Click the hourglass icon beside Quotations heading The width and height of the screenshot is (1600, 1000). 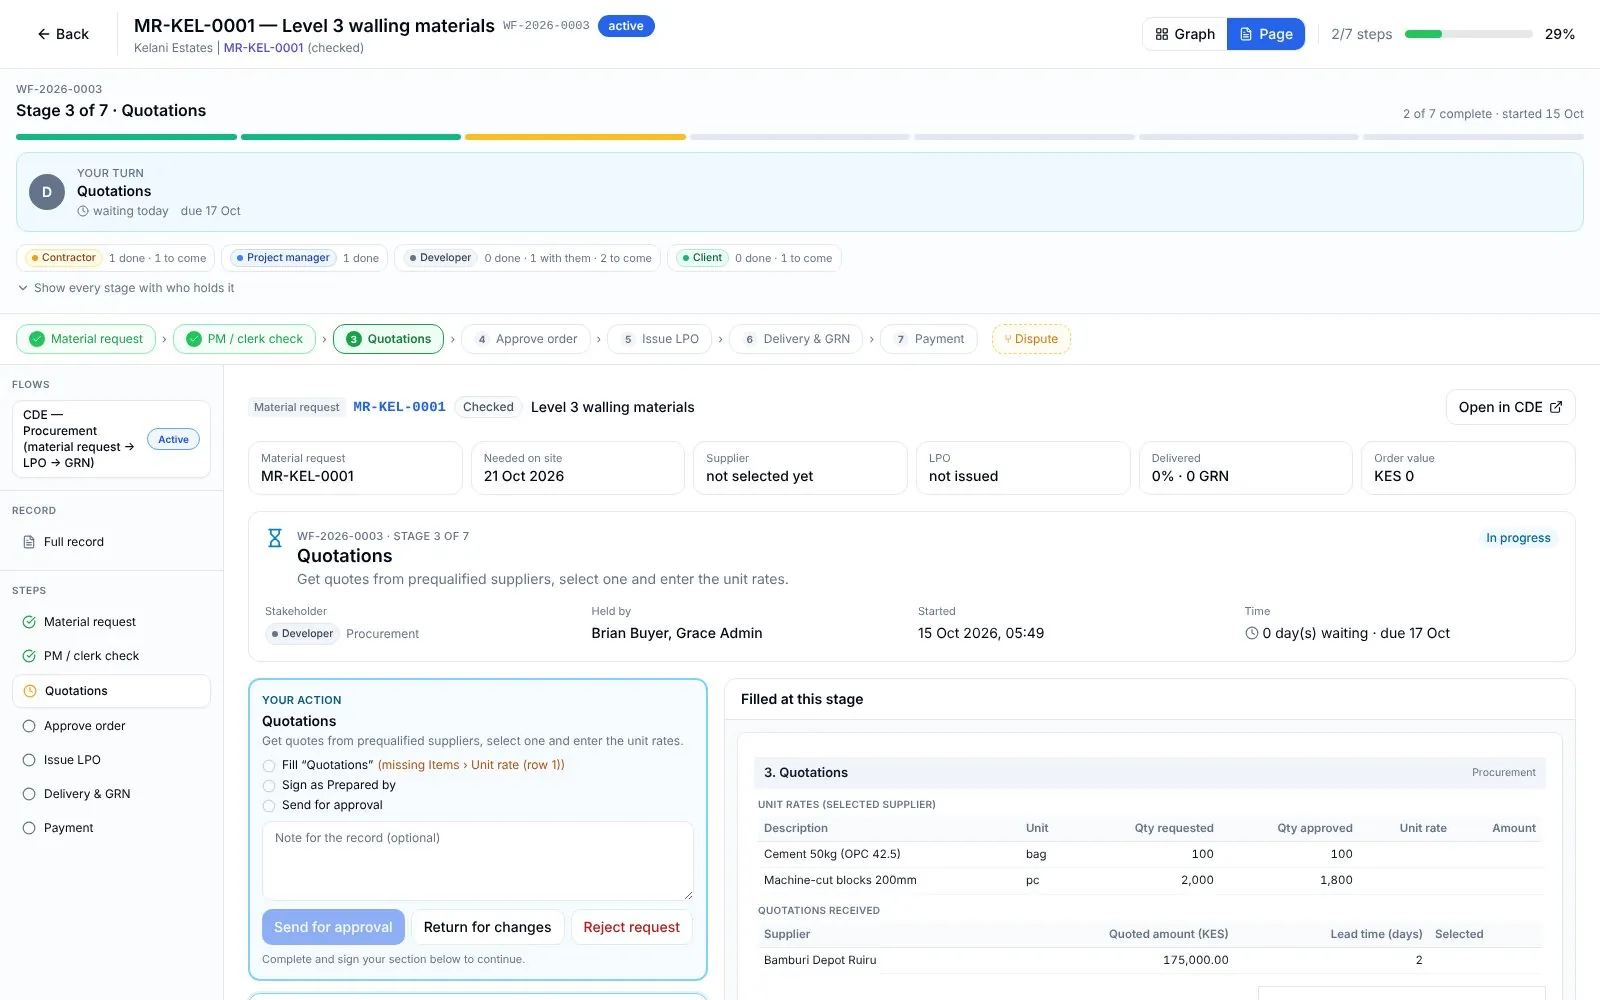[x=275, y=538]
